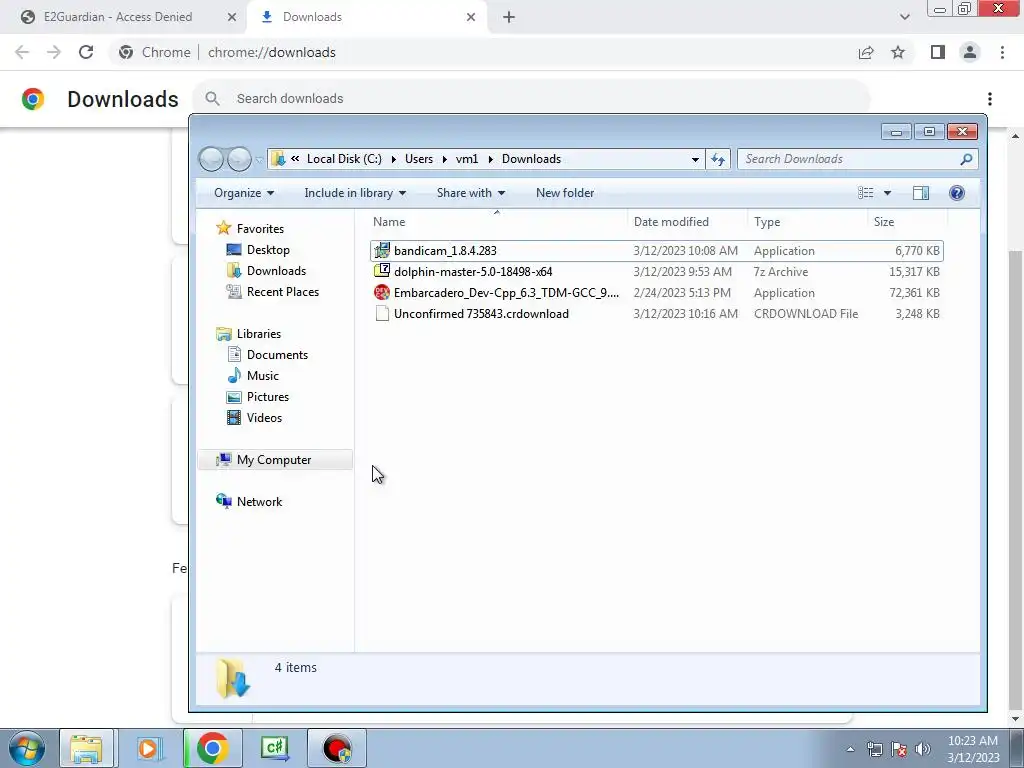Open a new Chrome tab

[509, 17]
